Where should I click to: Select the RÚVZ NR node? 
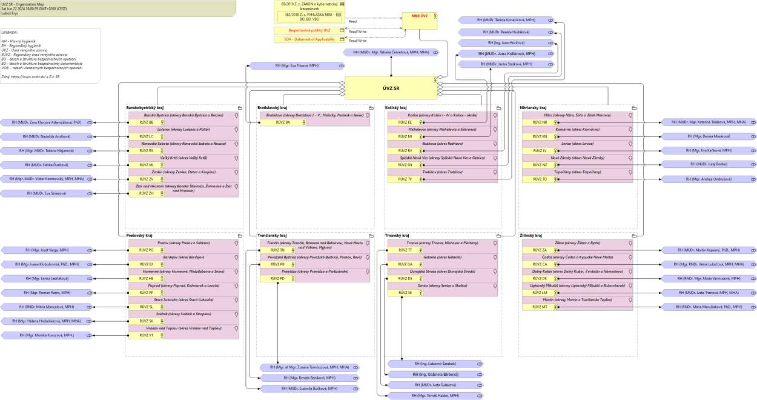tap(540, 123)
